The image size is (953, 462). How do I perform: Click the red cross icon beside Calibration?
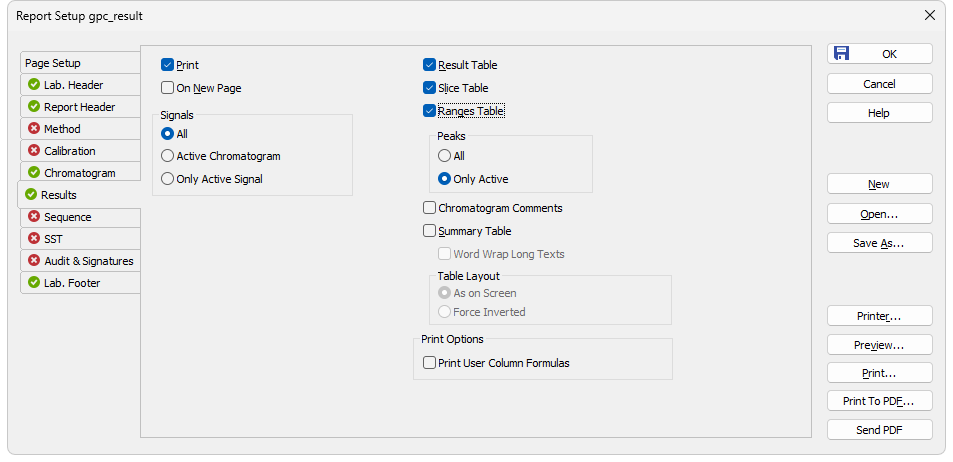34,150
